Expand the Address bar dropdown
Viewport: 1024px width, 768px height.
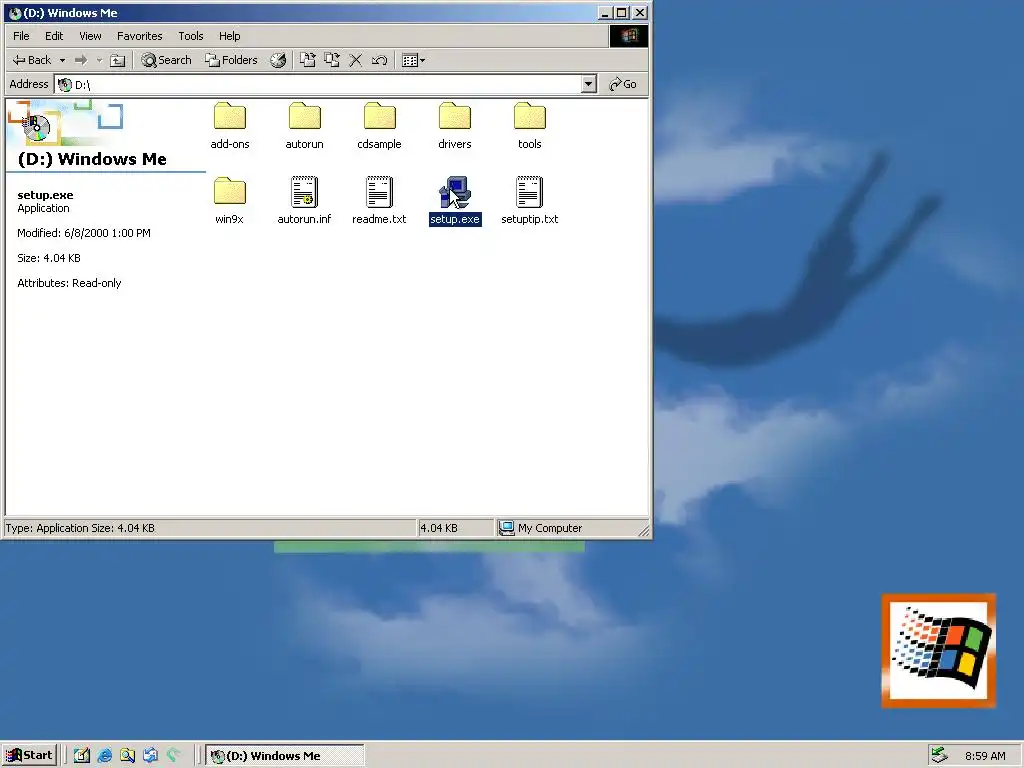point(588,84)
